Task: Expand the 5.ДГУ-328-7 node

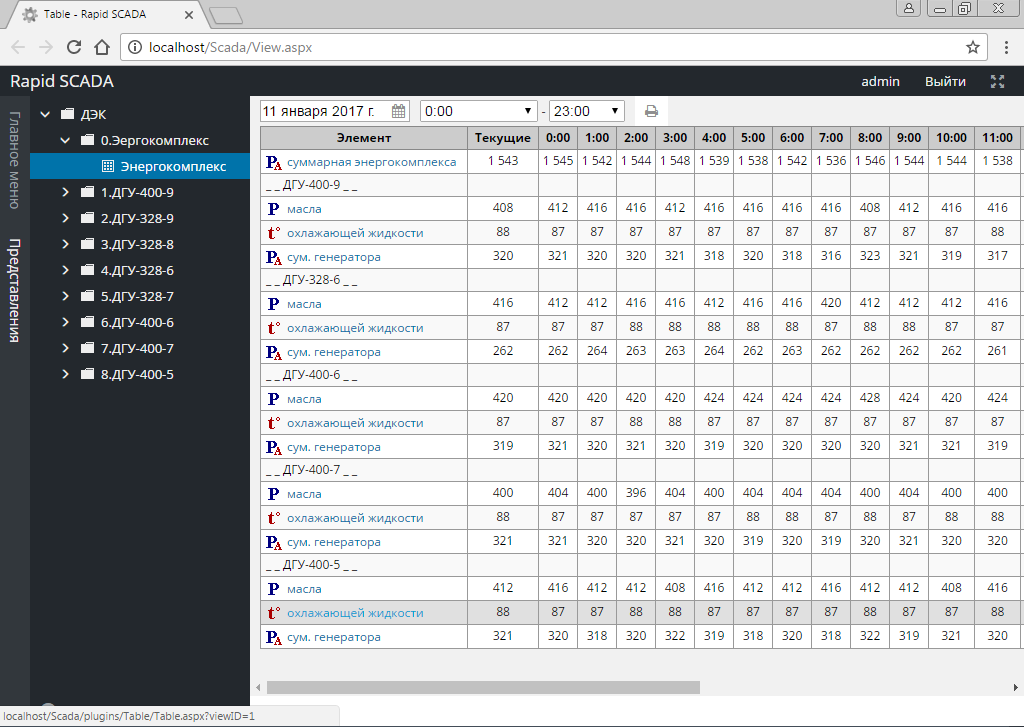Action: point(65,296)
